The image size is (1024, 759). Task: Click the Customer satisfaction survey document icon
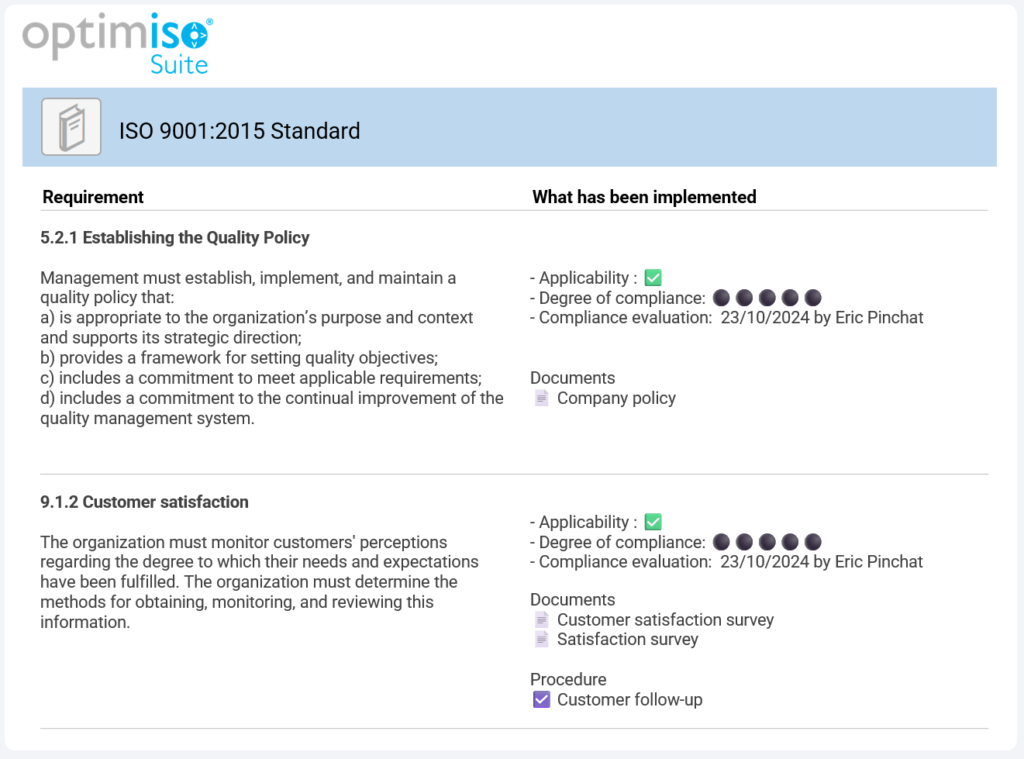click(x=541, y=620)
